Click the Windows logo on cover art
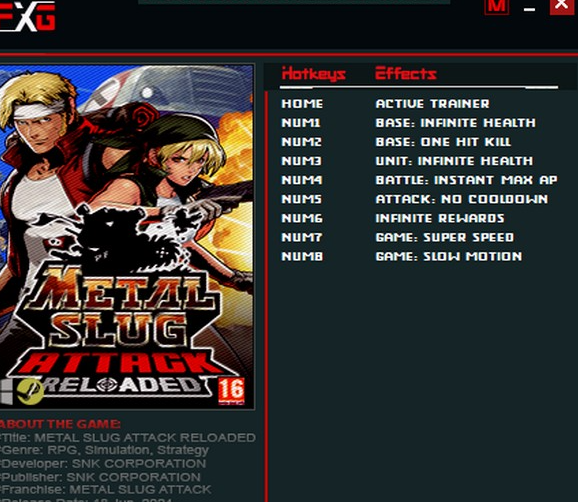The height and width of the screenshot is (502, 578). pos(6,393)
